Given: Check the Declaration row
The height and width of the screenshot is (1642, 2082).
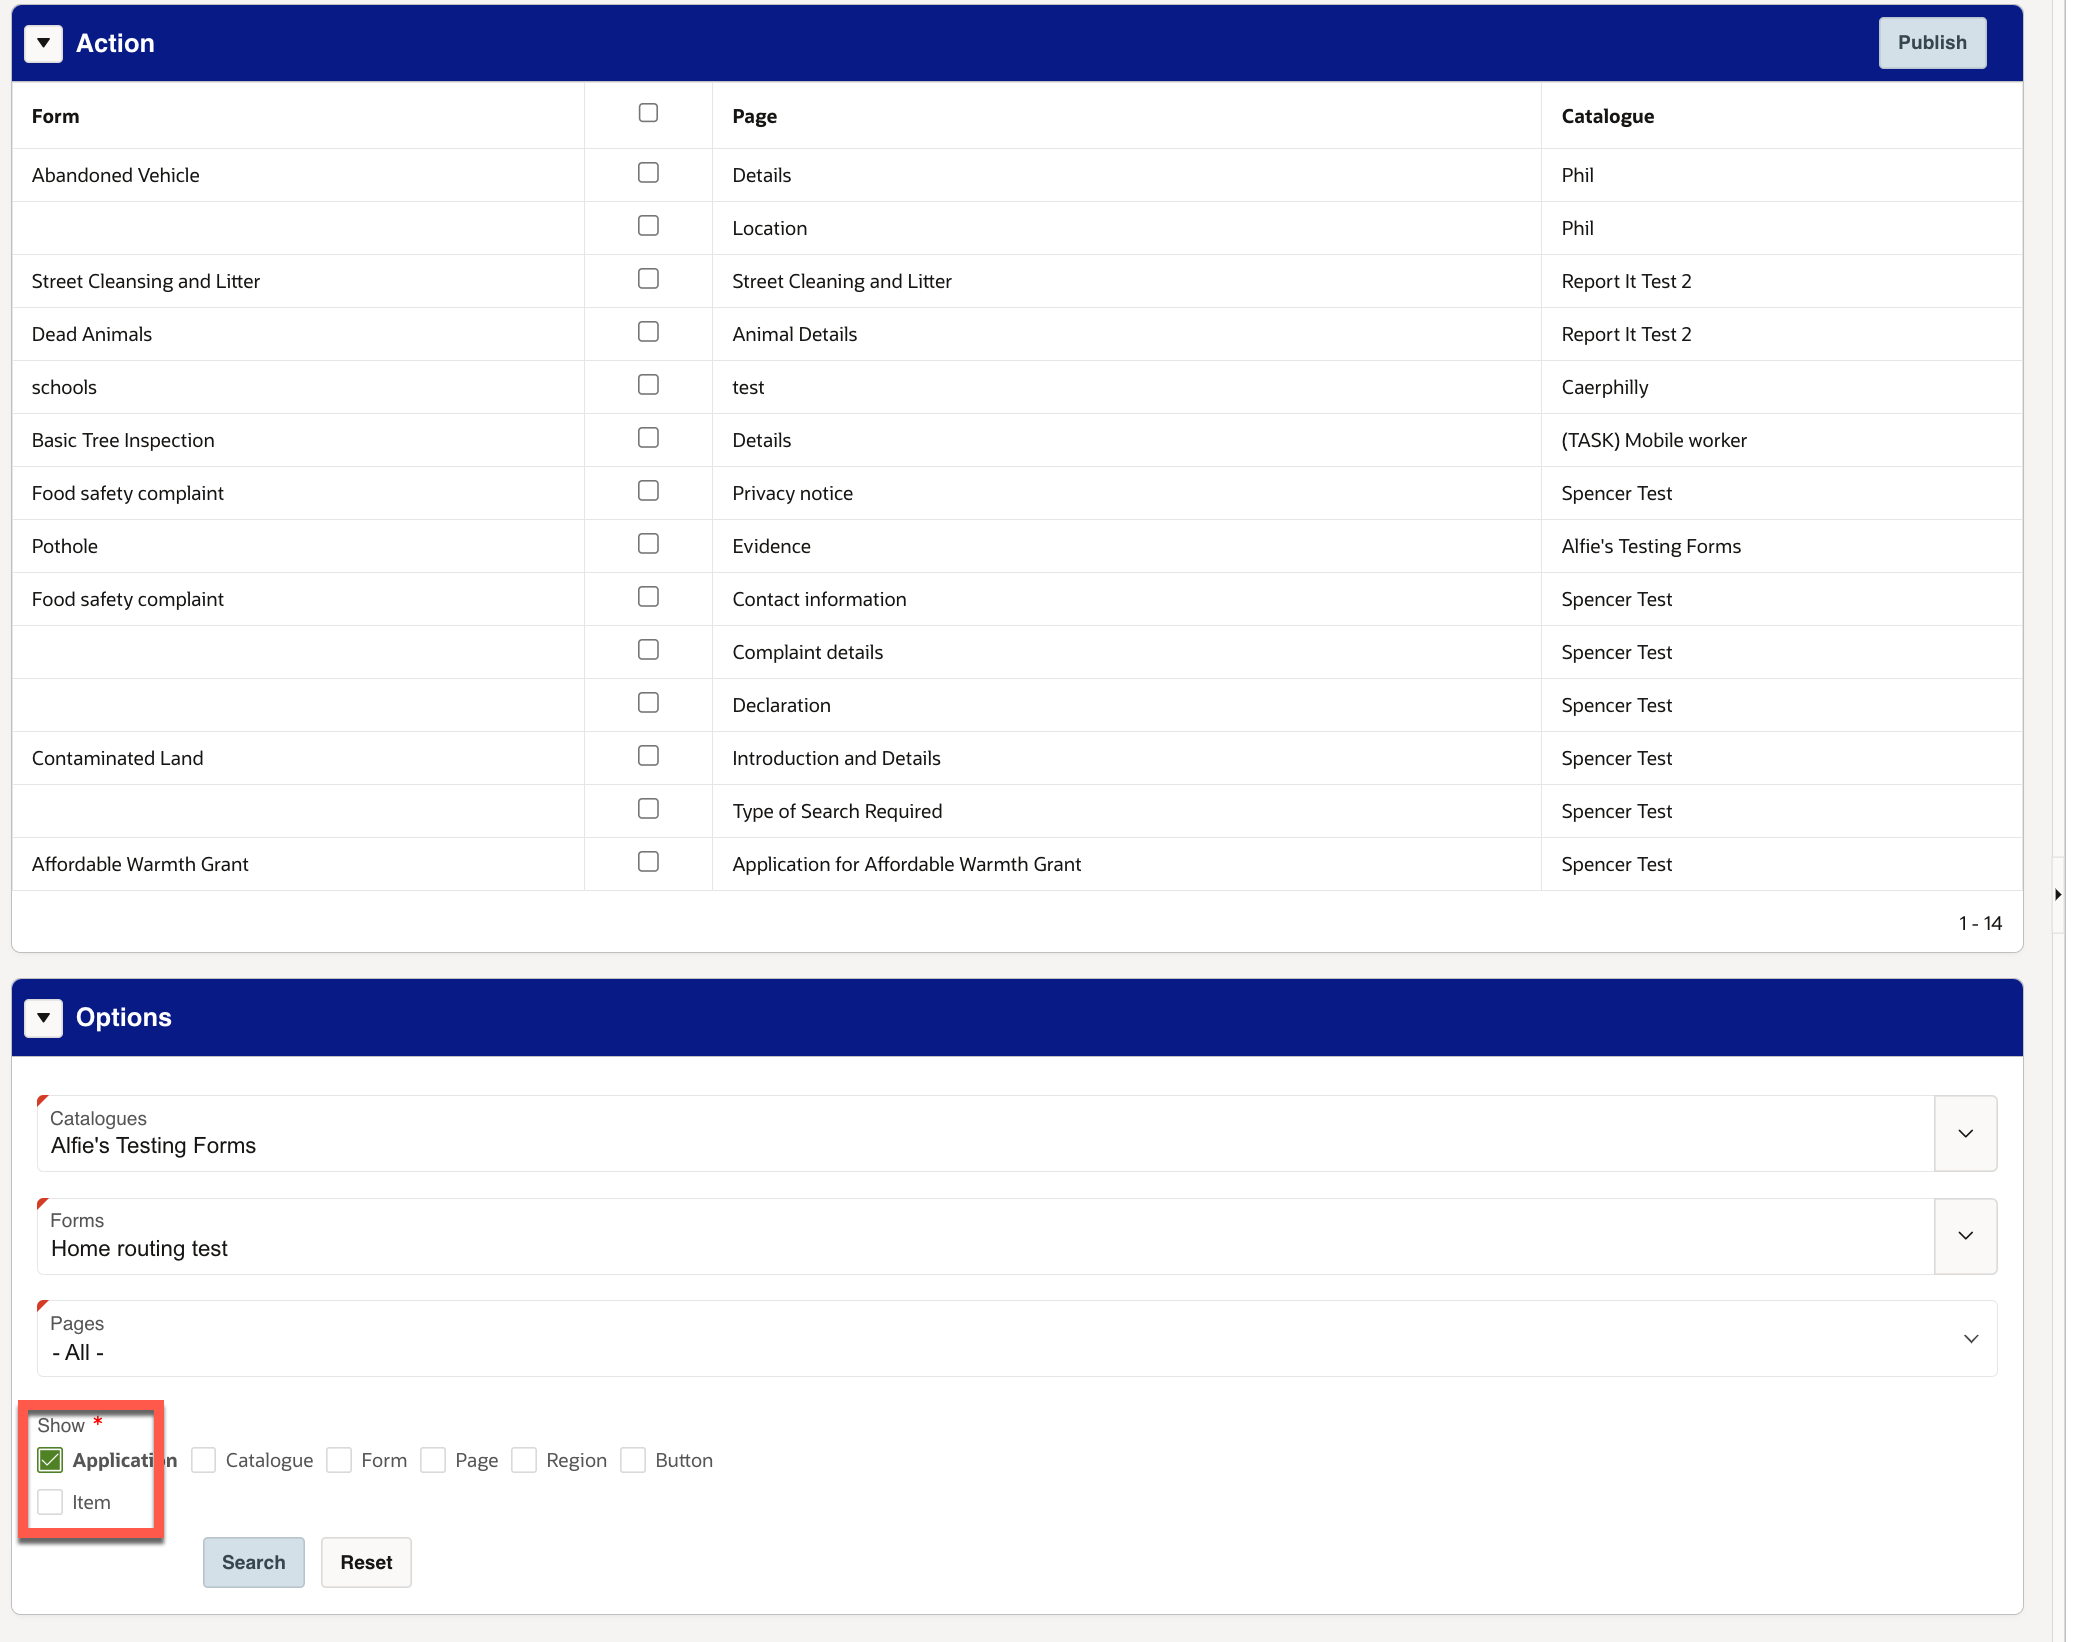Looking at the screenshot, I should pyautogui.click(x=648, y=703).
